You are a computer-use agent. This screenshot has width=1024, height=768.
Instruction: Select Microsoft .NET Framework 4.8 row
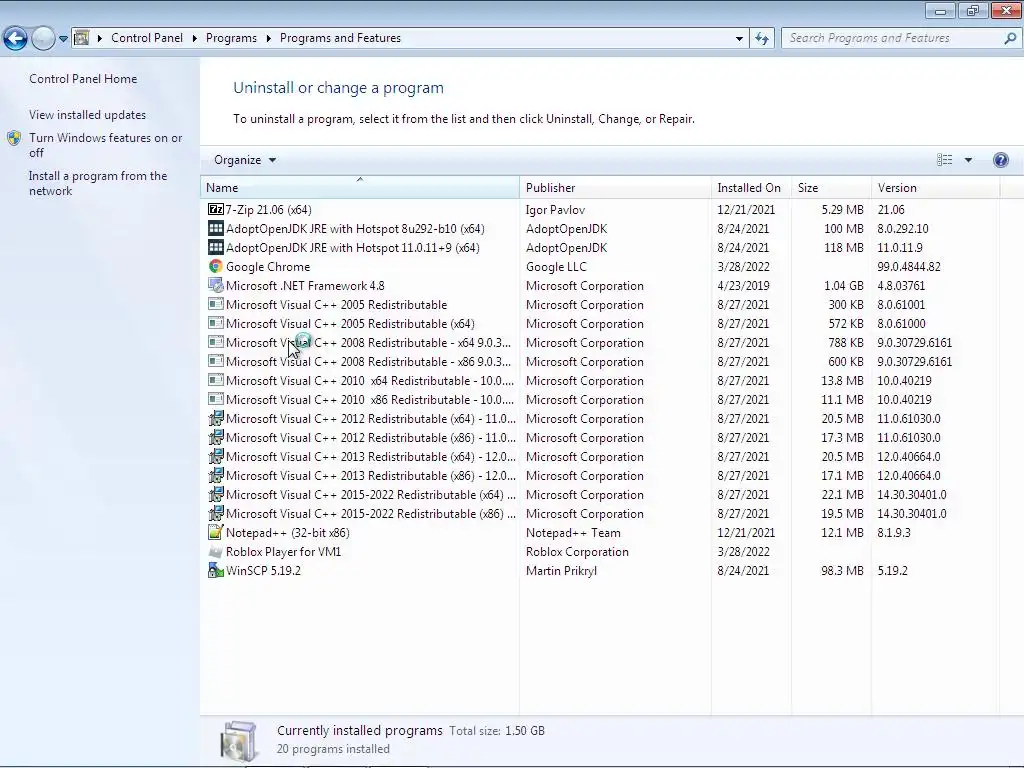click(601, 285)
